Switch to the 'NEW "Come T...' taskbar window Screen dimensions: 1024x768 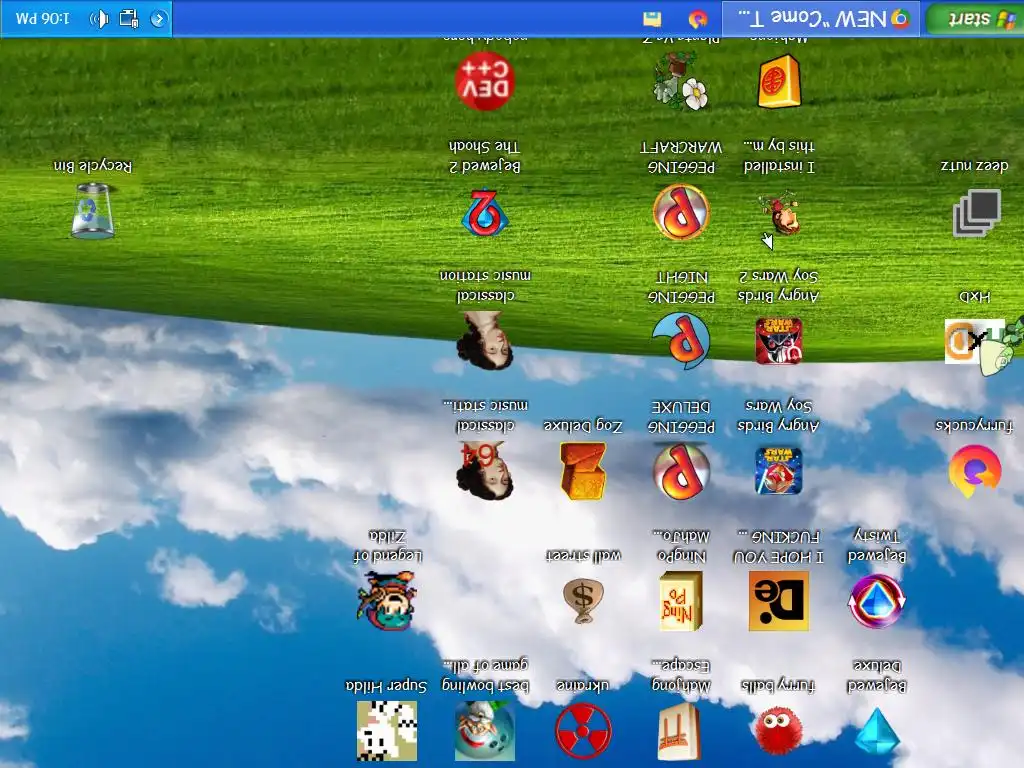pos(821,18)
